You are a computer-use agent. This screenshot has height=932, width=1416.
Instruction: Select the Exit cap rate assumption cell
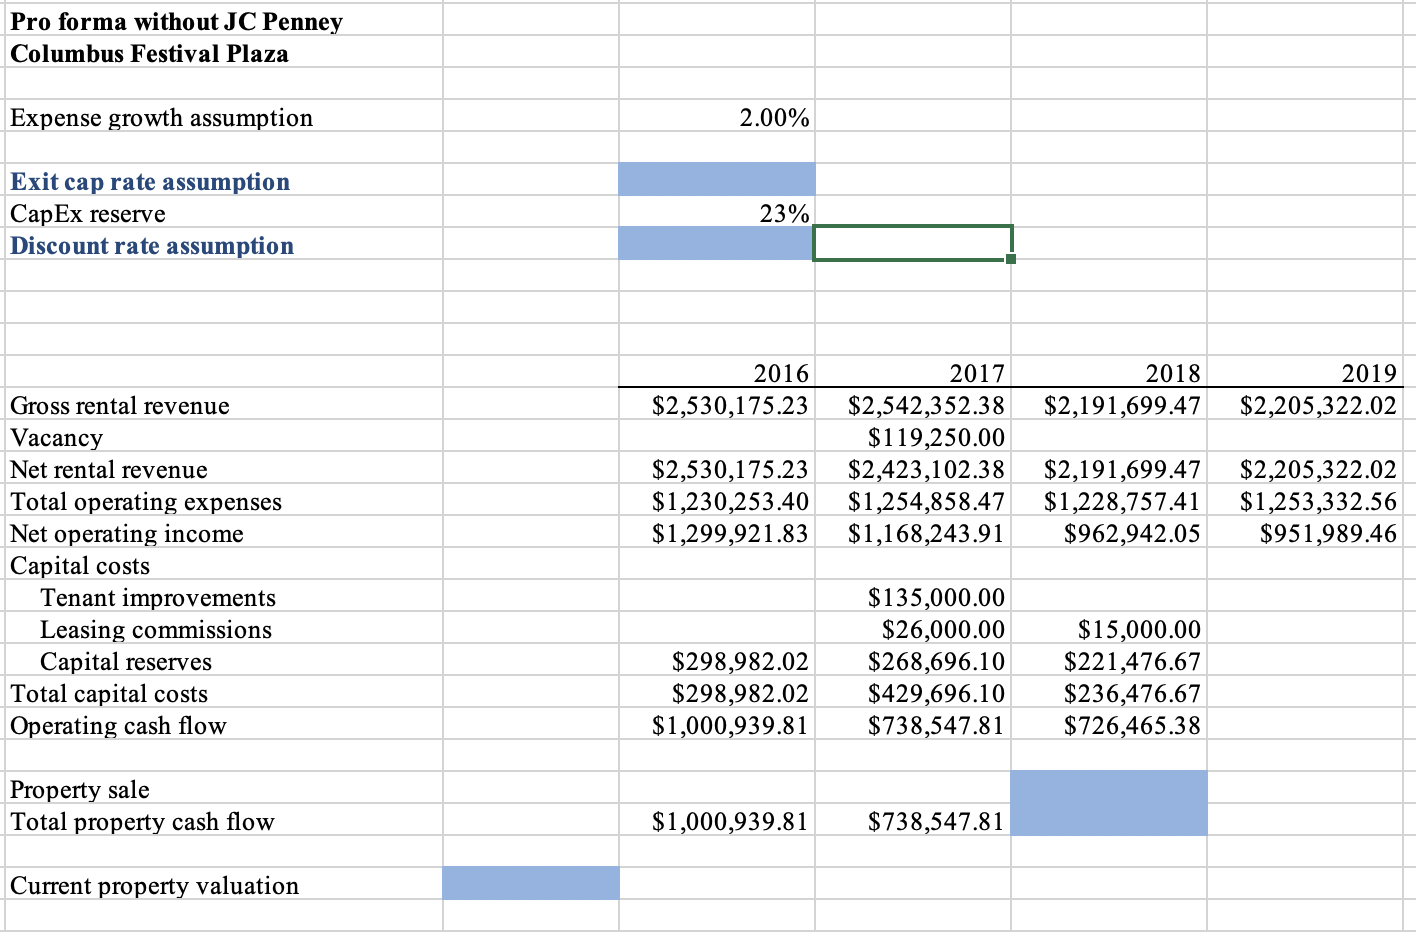coord(150,181)
